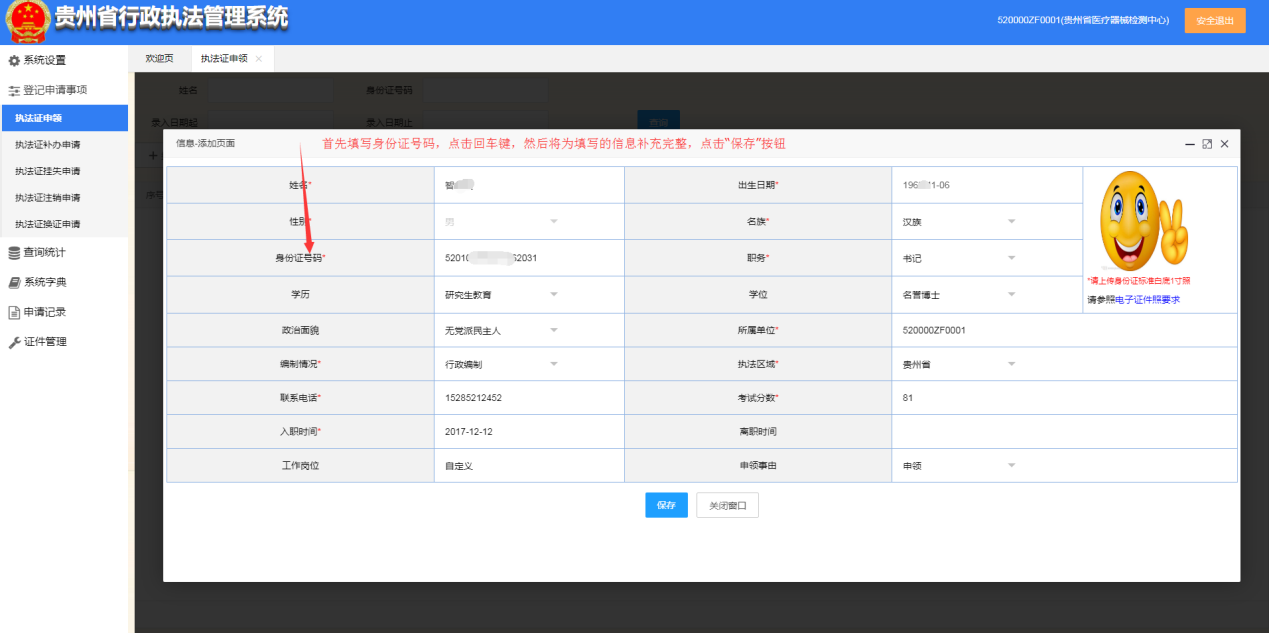The height and width of the screenshot is (633, 1269).
Task: Click the 关闭窗口 button
Action: 728,506
